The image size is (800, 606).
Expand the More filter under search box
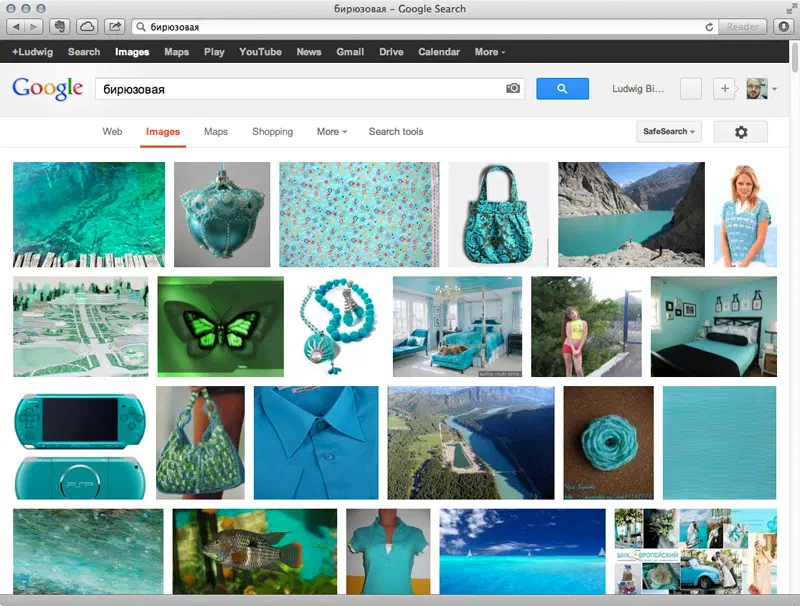332,132
